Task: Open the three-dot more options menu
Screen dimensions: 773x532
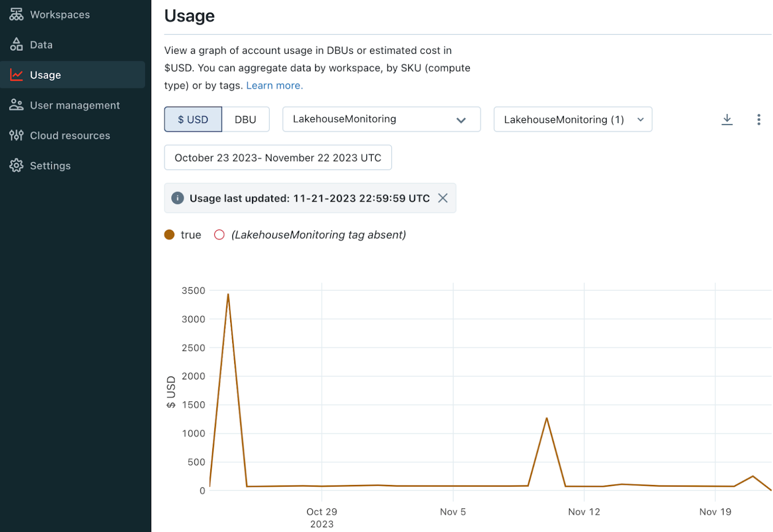Action: (x=758, y=120)
